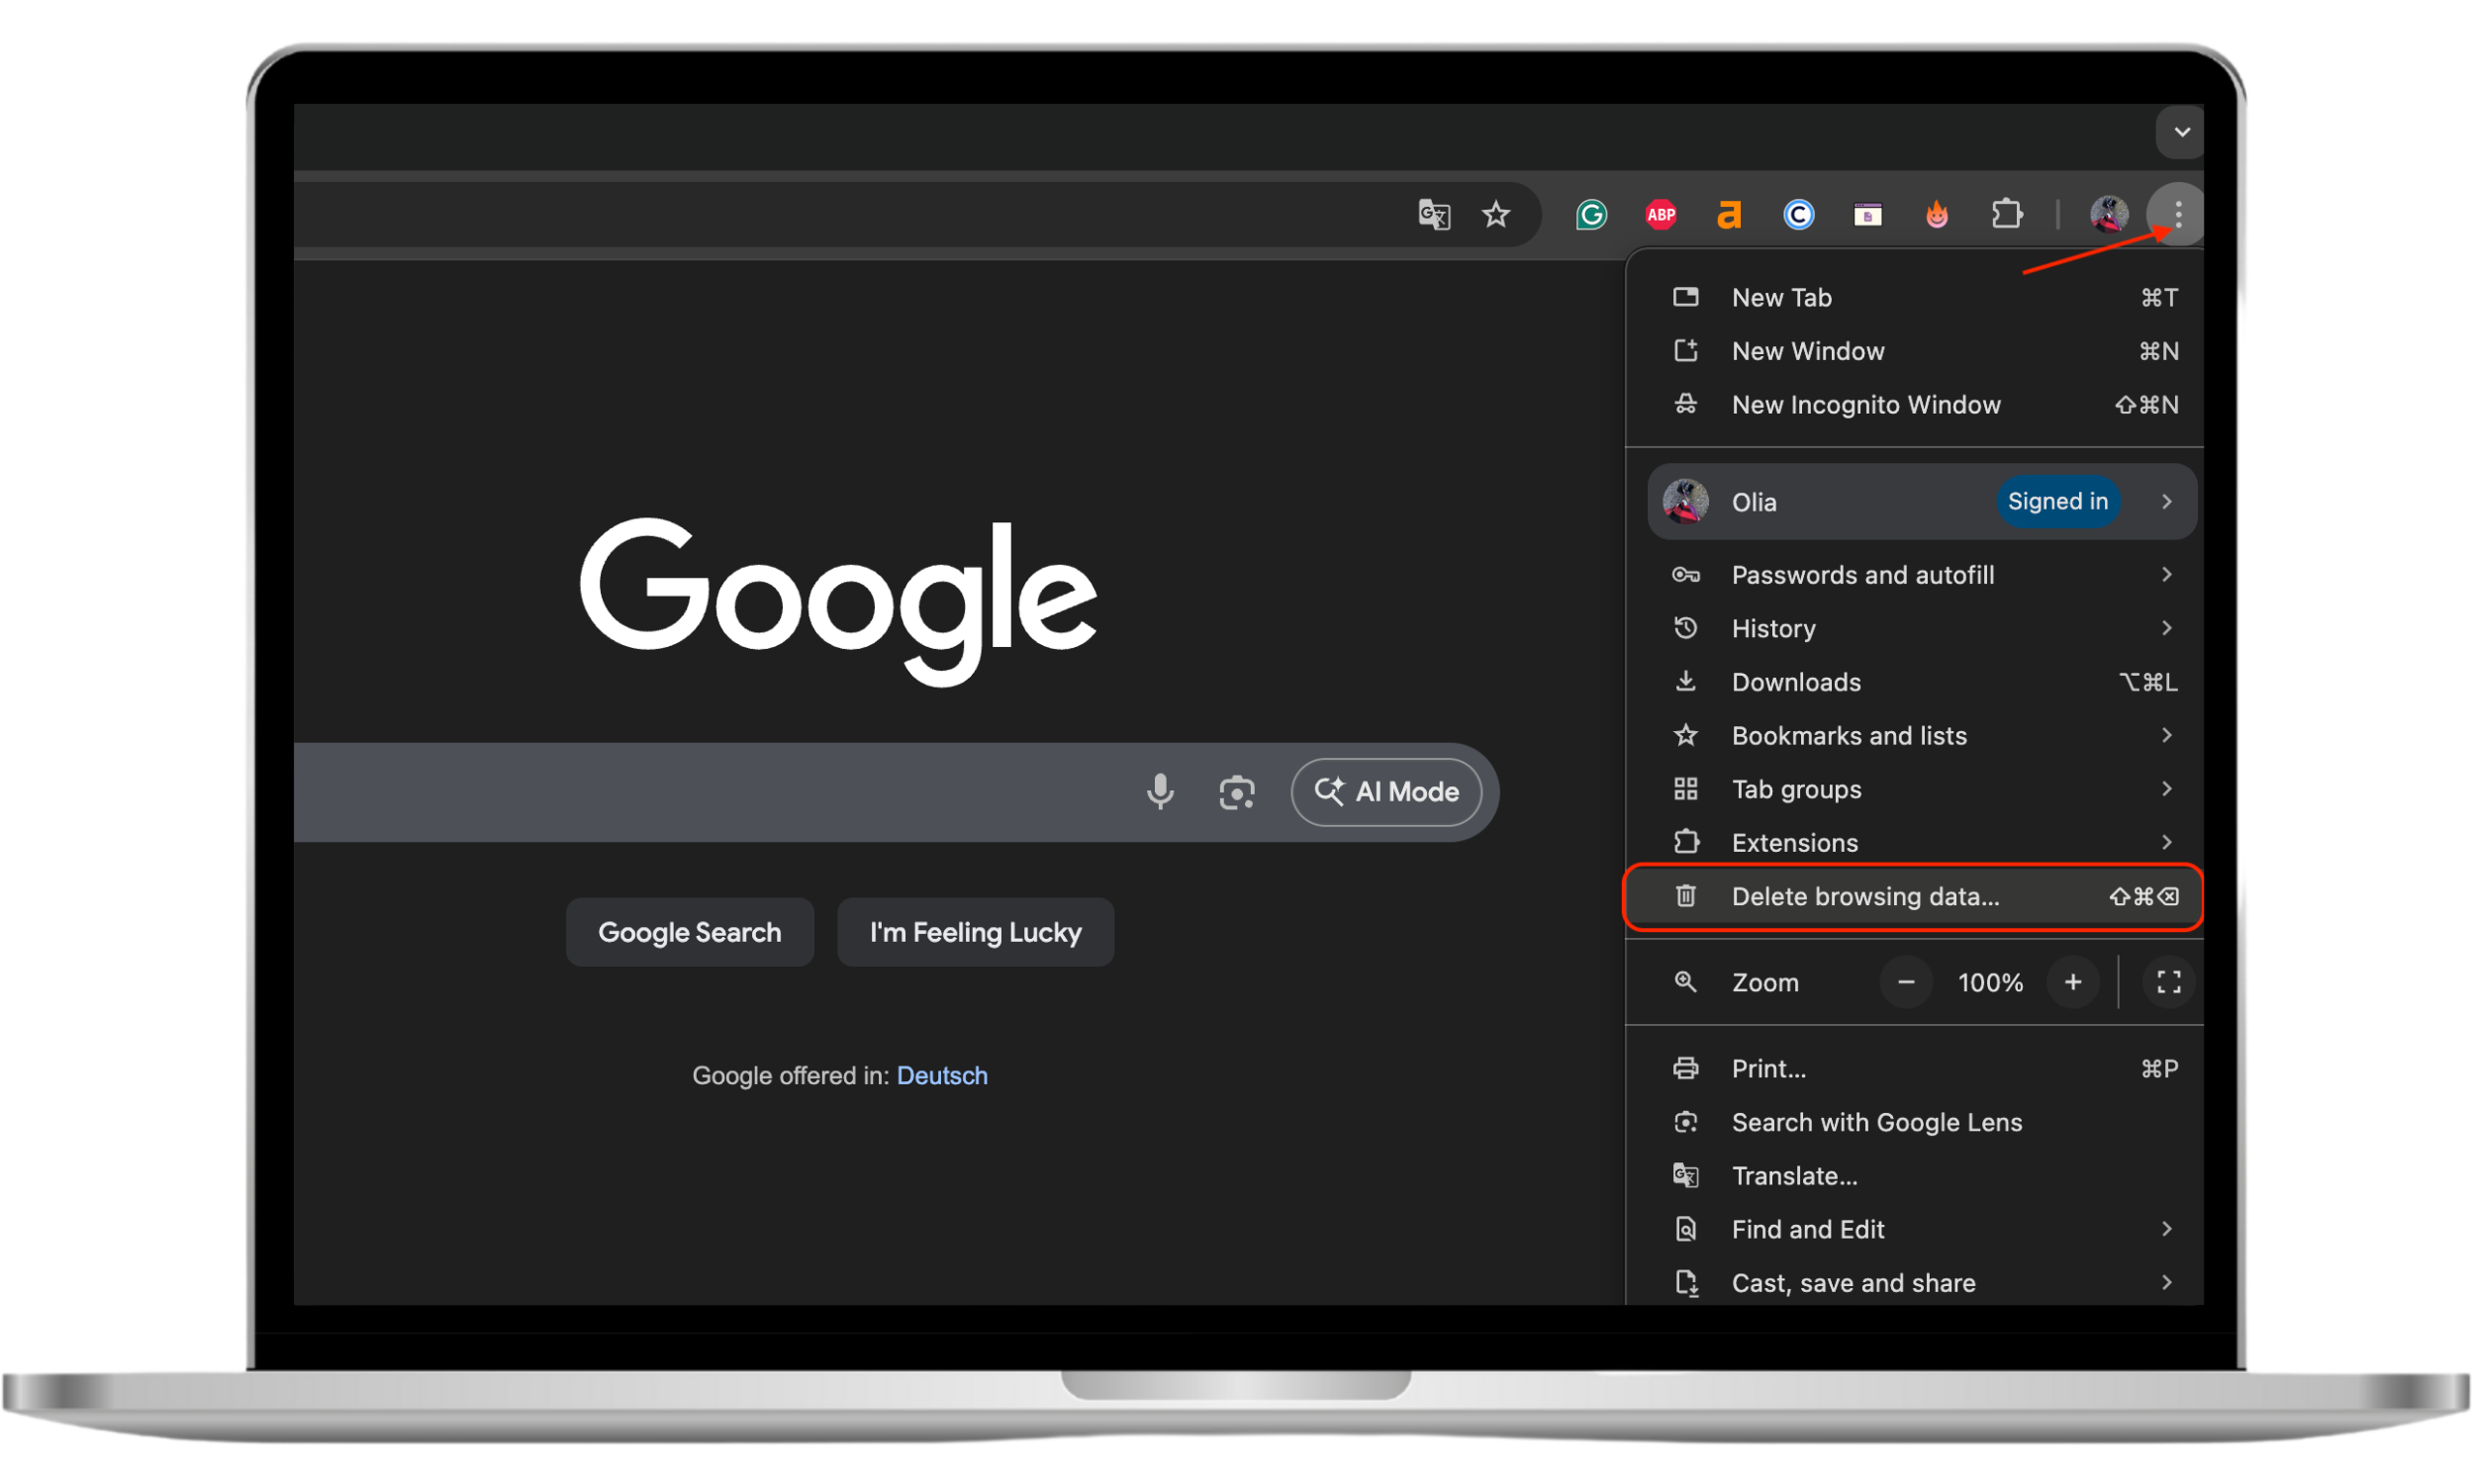Click the Google Translate icon in the toolbar
The image size is (2474, 1484).
click(x=1434, y=214)
